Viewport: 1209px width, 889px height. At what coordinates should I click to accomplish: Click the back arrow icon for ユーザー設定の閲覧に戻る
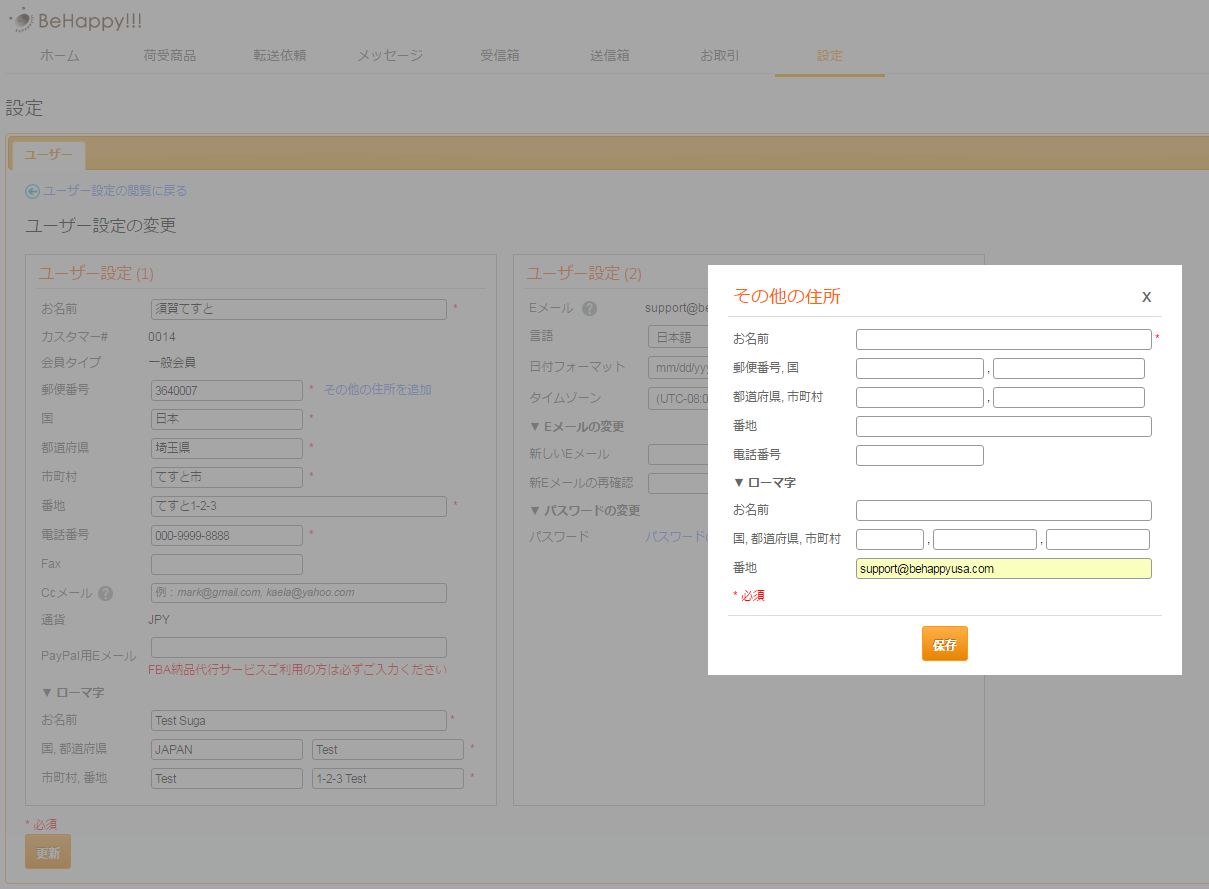click(x=32, y=191)
